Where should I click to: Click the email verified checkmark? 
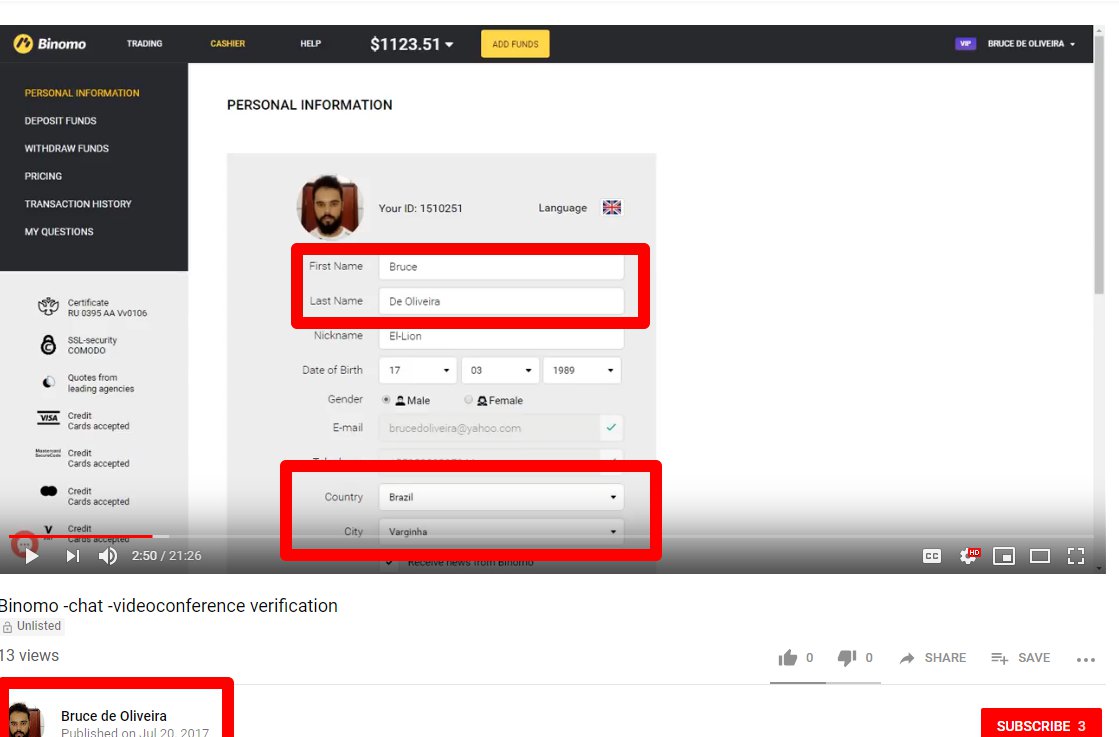tap(611, 427)
